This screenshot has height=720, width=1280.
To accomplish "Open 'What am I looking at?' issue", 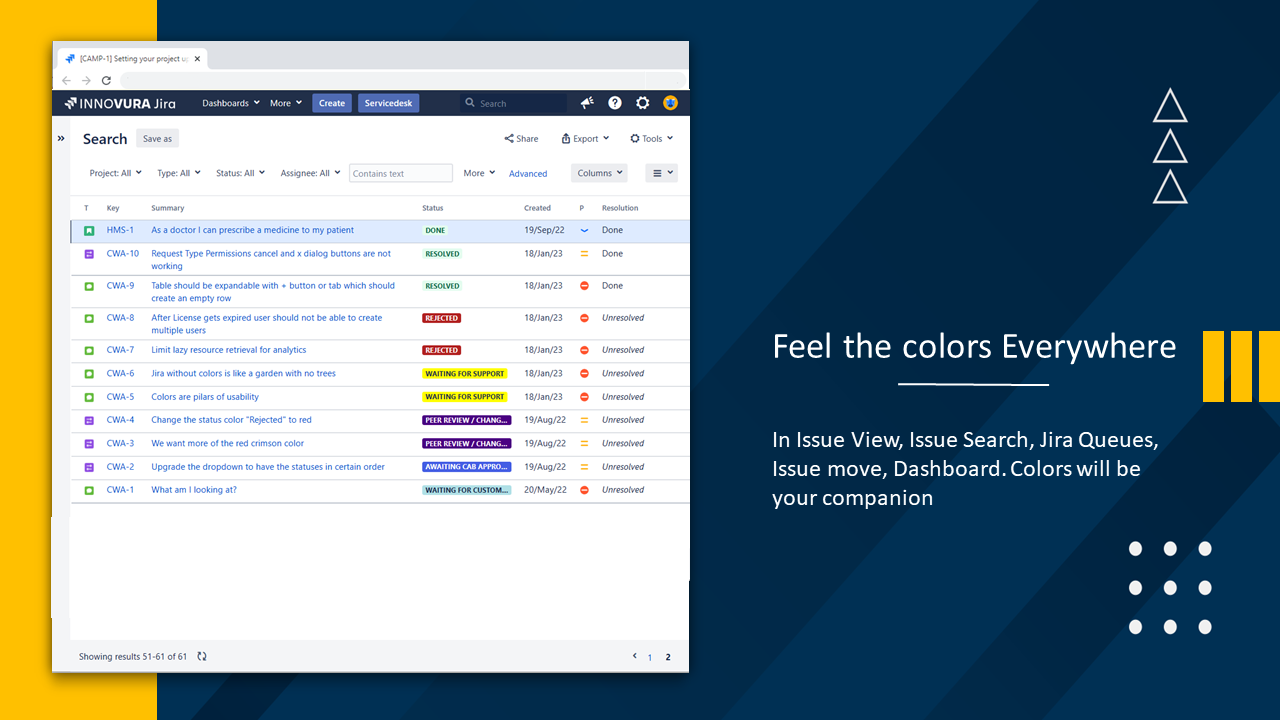I will pyautogui.click(x=194, y=490).
